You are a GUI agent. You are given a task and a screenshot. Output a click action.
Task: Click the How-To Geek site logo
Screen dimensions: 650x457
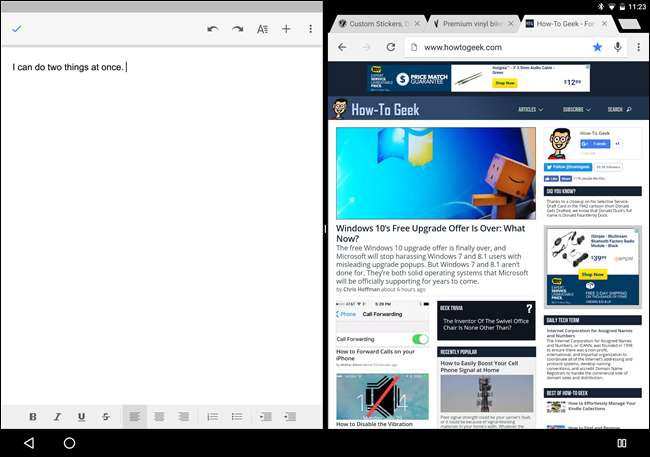tap(376, 109)
